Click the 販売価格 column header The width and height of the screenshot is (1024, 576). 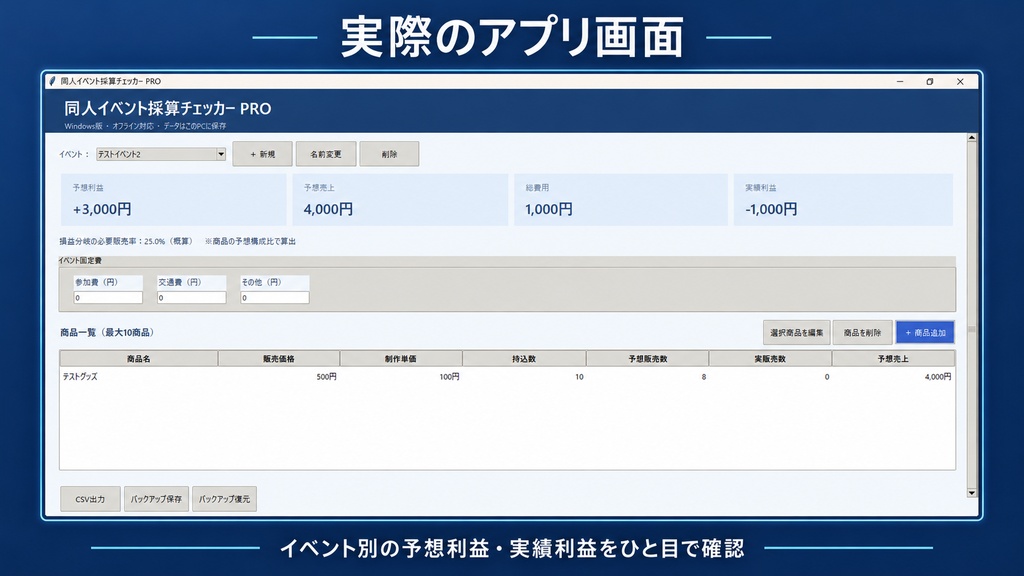tap(279, 359)
